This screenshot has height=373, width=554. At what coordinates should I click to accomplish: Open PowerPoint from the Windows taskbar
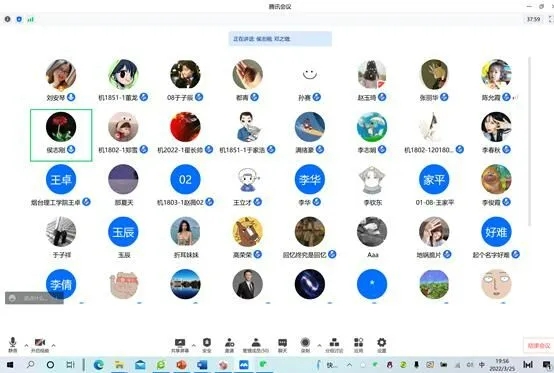pos(182,365)
